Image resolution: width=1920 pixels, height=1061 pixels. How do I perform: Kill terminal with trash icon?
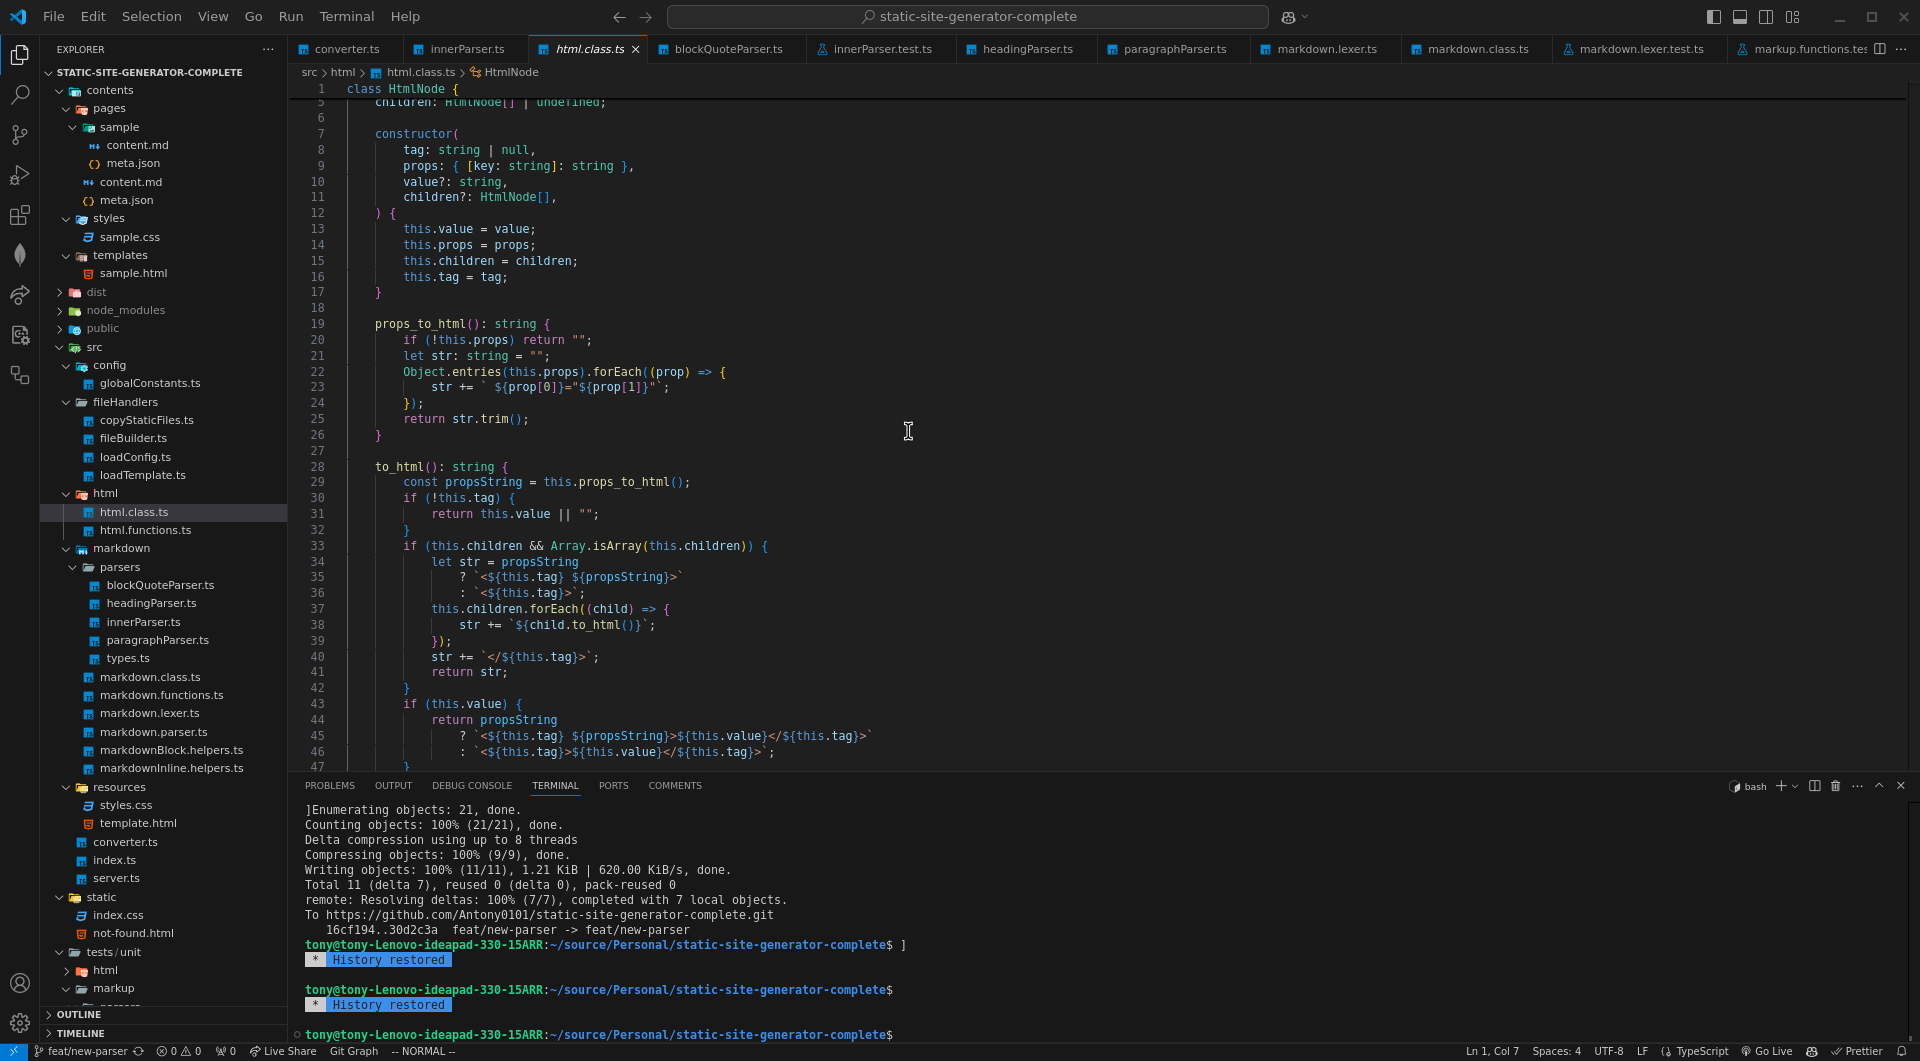pos(1835,786)
